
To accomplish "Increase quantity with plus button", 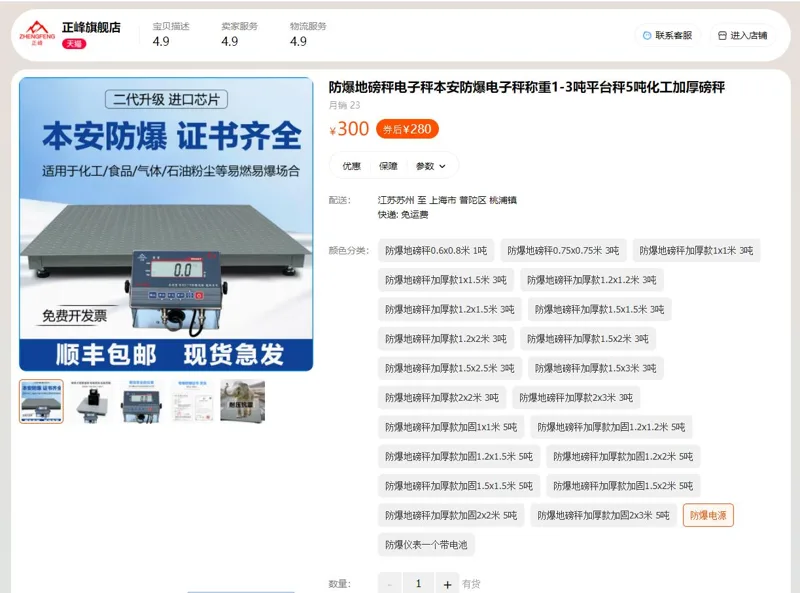I will [x=447, y=584].
